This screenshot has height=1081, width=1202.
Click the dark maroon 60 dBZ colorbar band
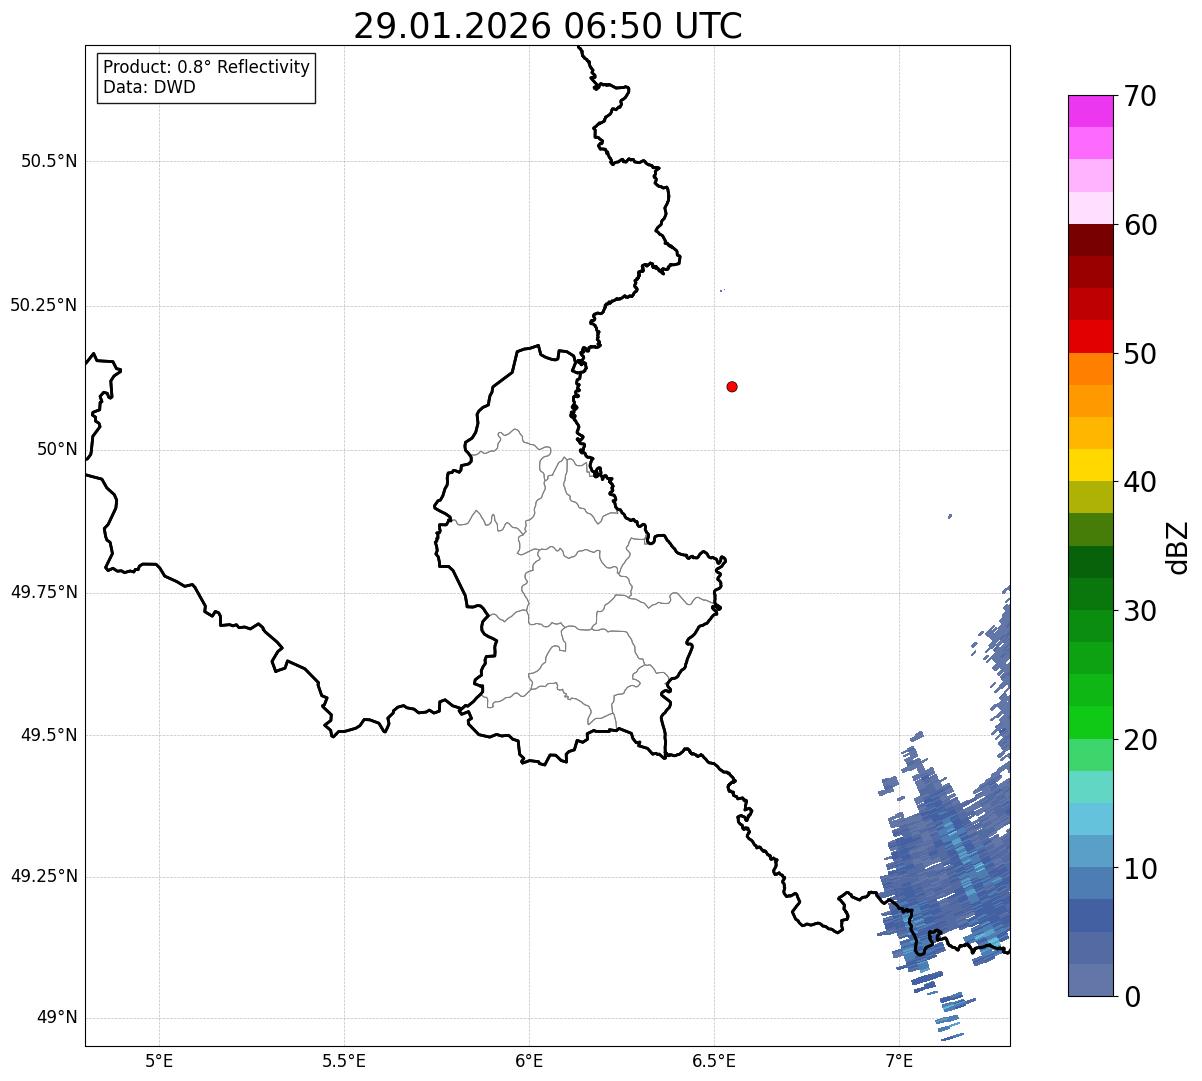point(1090,240)
